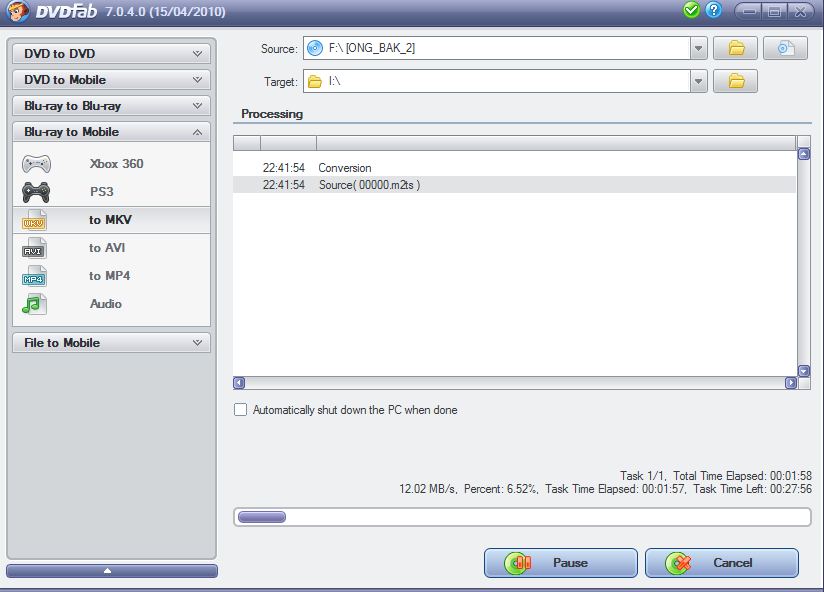
Task: Select the to MP4 conversion mode
Action: click(x=109, y=276)
